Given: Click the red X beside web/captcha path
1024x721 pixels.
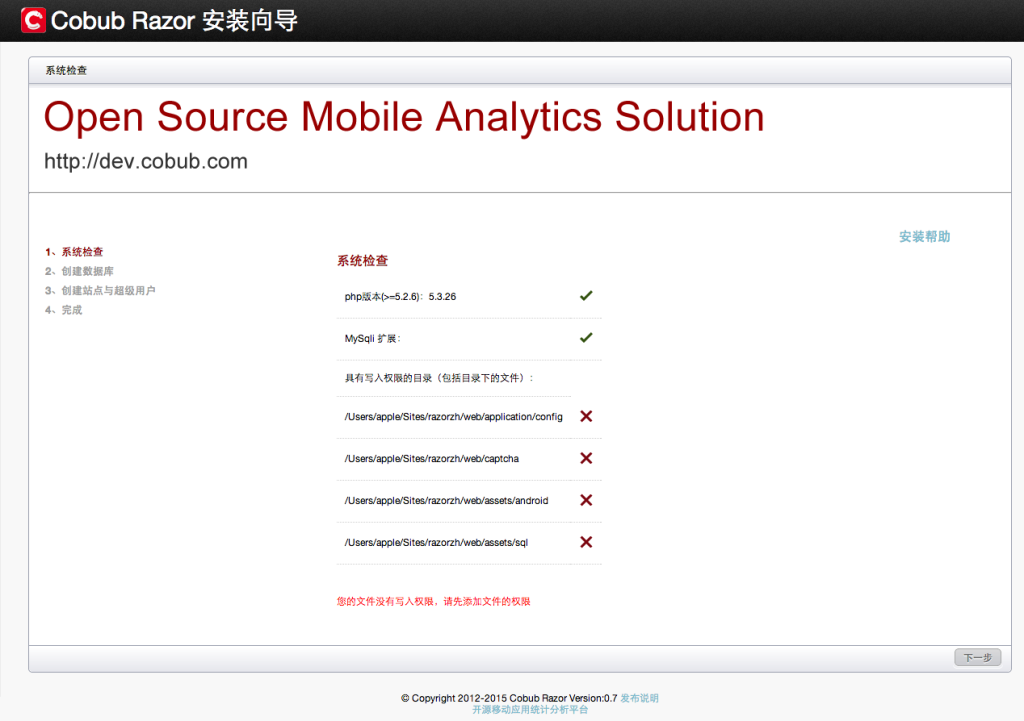Looking at the screenshot, I should click(x=586, y=458).
